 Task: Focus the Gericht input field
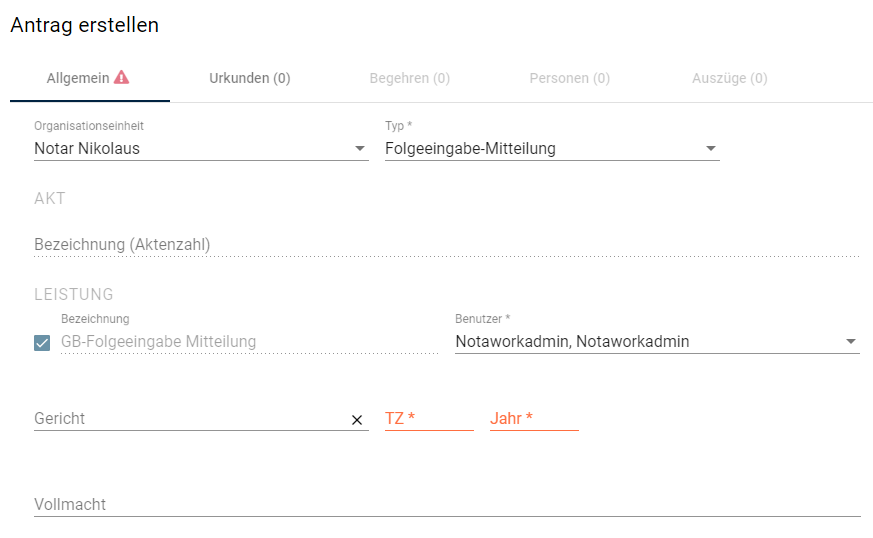(191, 419)
